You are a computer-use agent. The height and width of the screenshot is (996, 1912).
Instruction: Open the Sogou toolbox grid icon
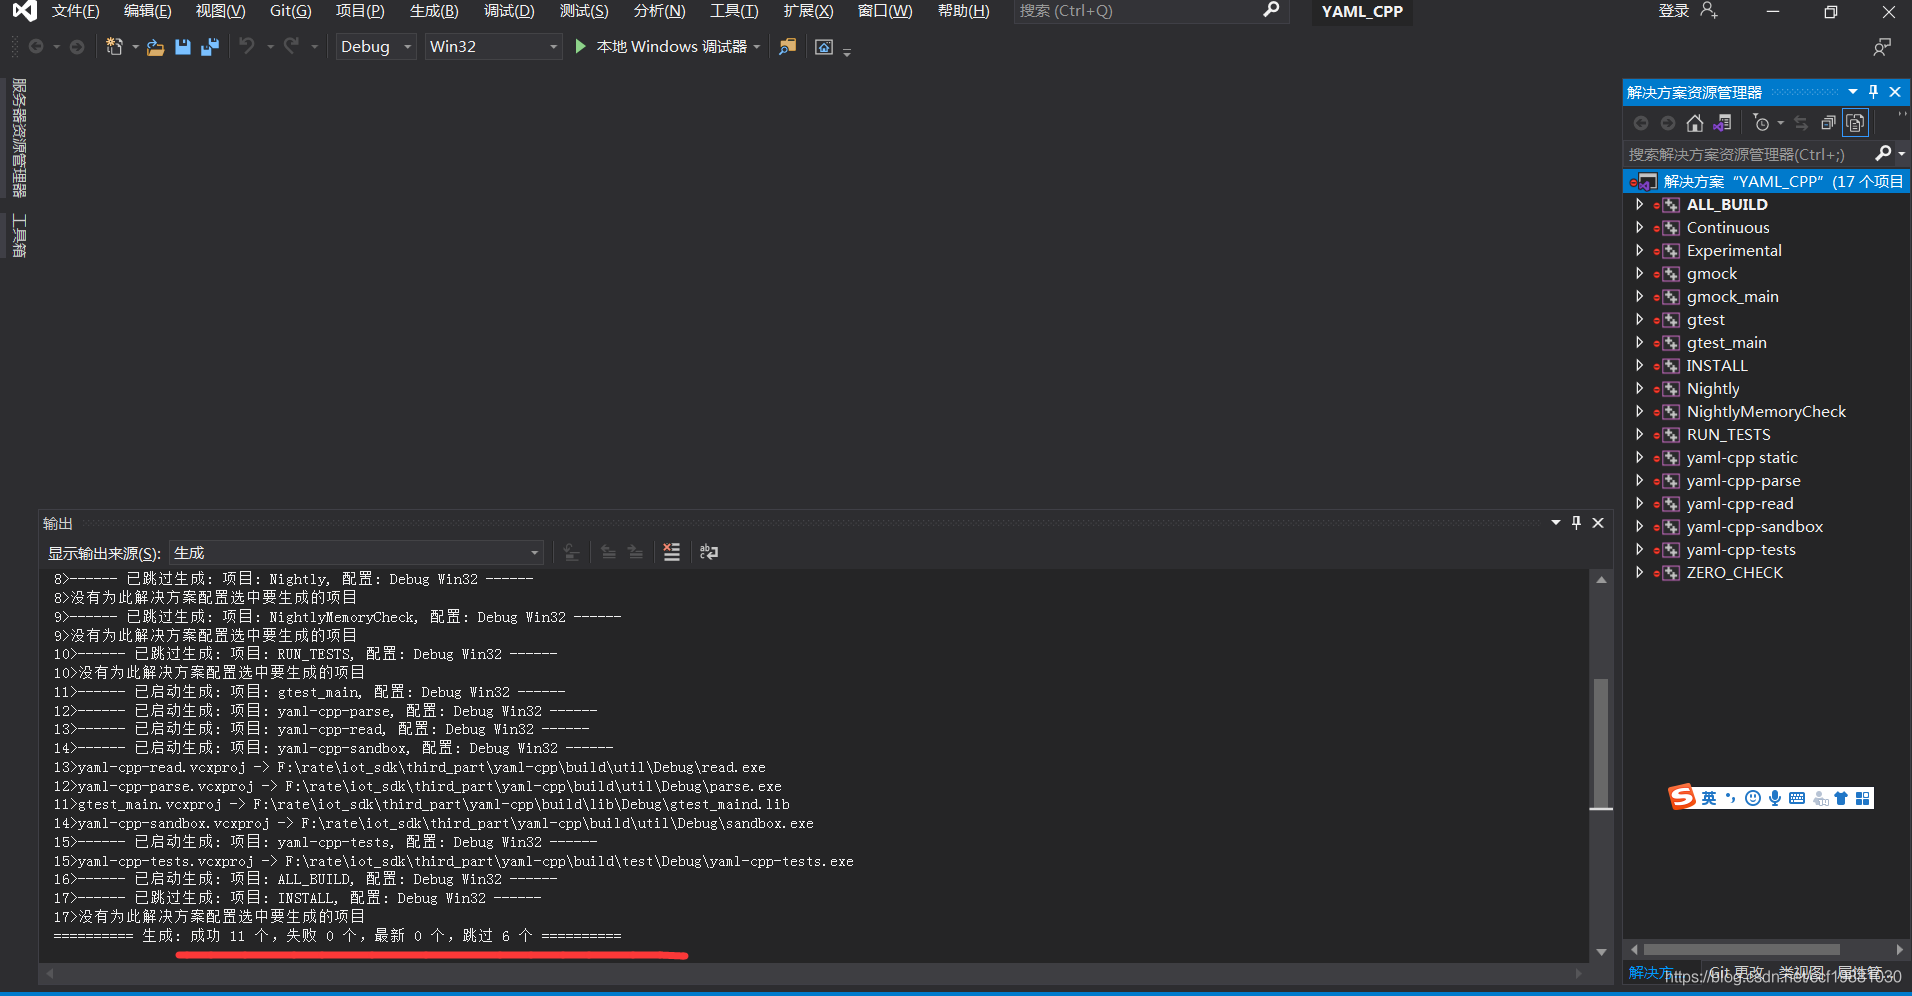pyautogui.click(x=1862, y=798)
